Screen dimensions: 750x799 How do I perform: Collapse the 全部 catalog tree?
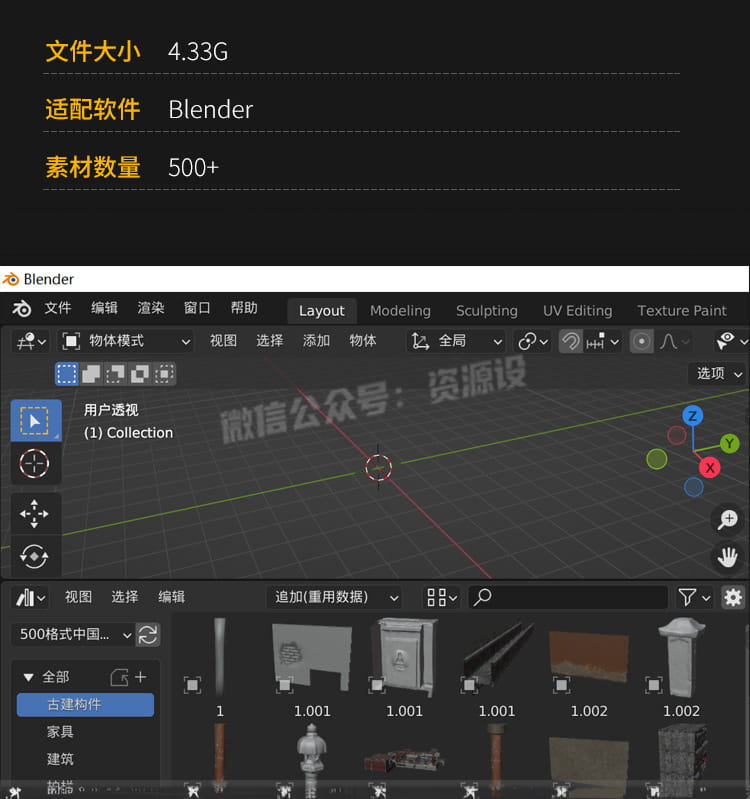29,677
